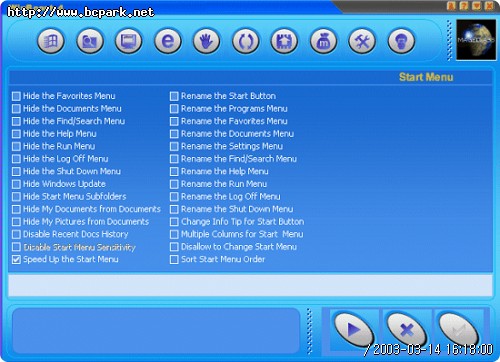Open the chip/hardware category icon

(284, 42)
